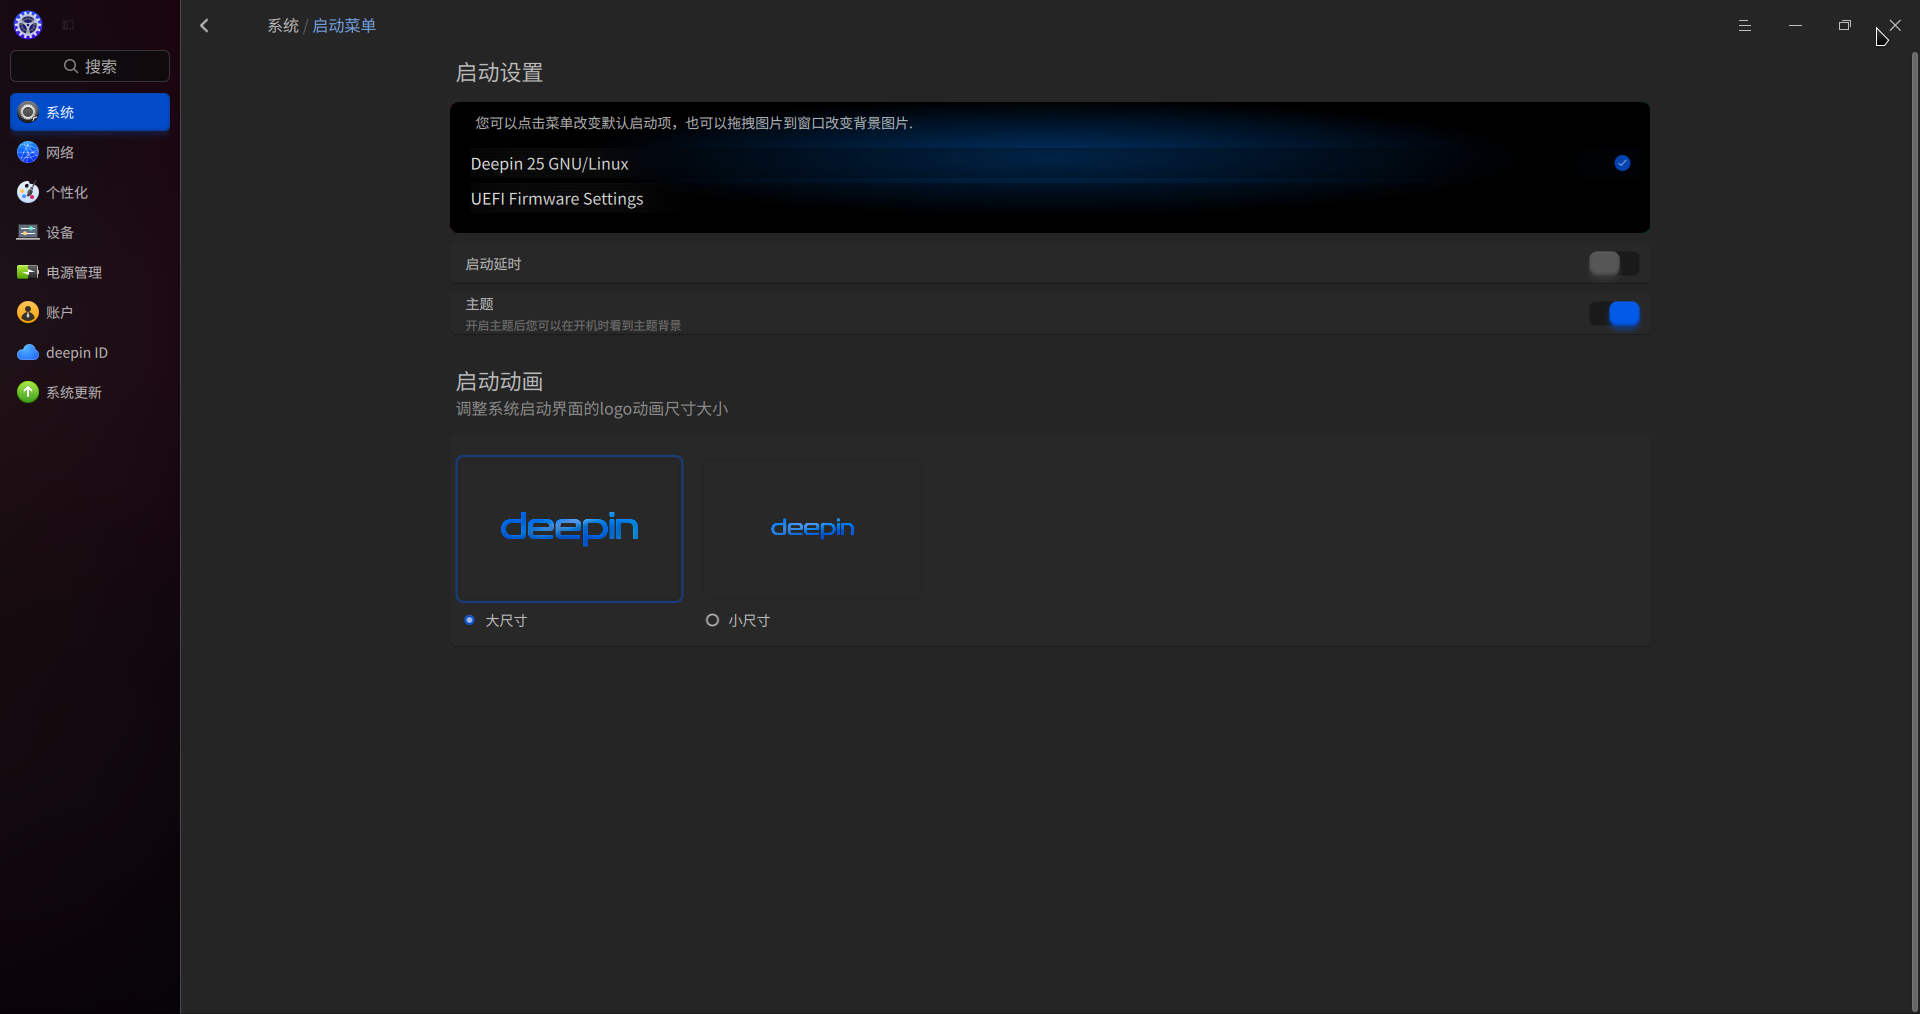Minimize the Control Center window

coord(1795,26)
